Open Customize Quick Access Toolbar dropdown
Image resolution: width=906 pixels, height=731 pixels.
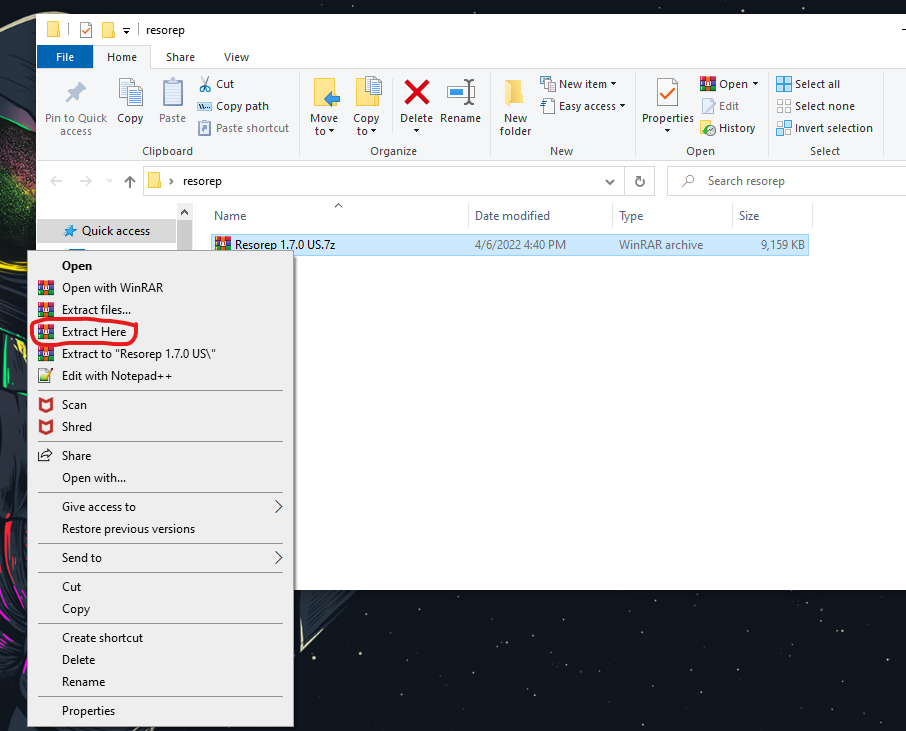tap(126, 31)
